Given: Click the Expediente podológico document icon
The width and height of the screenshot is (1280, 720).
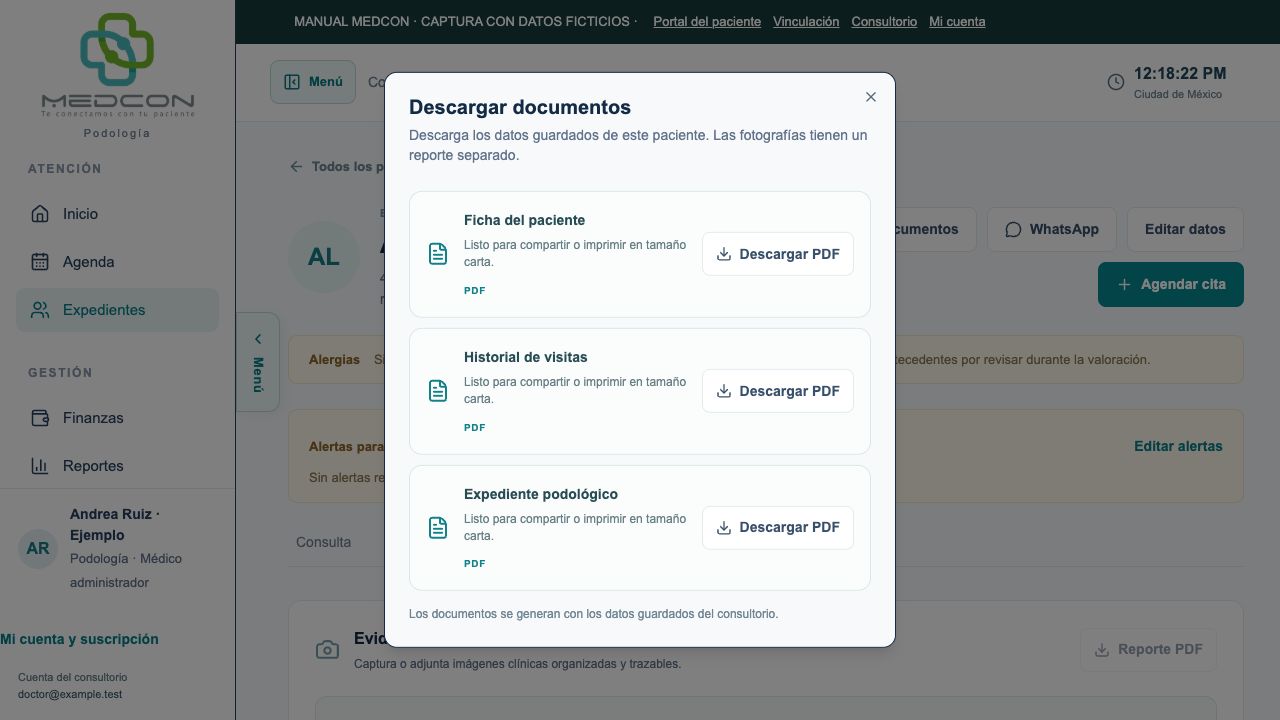Looking at the screenshot, I should [438, 527].
